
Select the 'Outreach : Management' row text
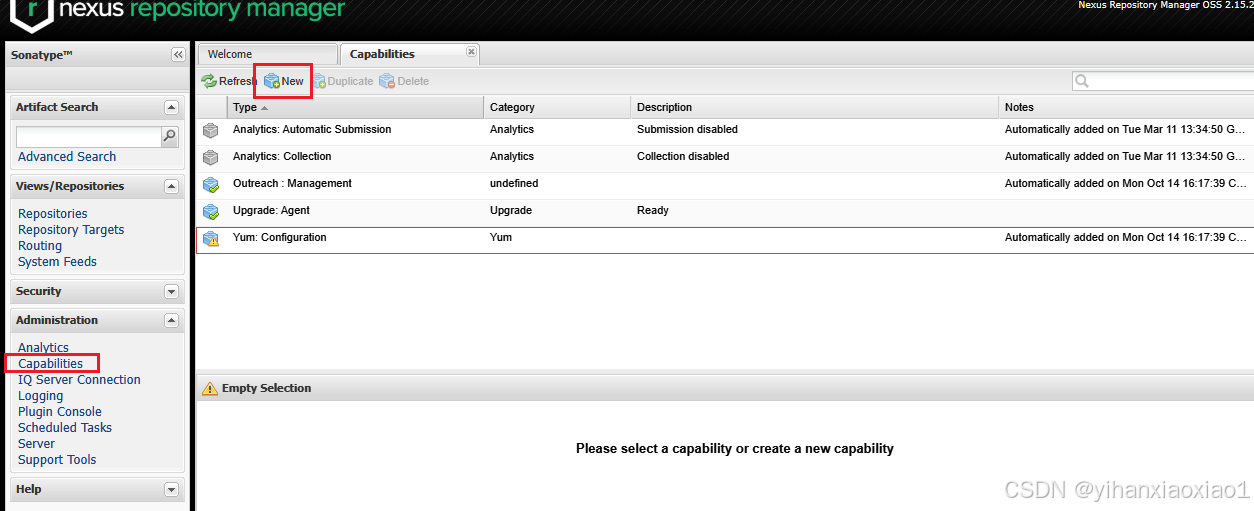pyautogui.click(x=292, y=184)
